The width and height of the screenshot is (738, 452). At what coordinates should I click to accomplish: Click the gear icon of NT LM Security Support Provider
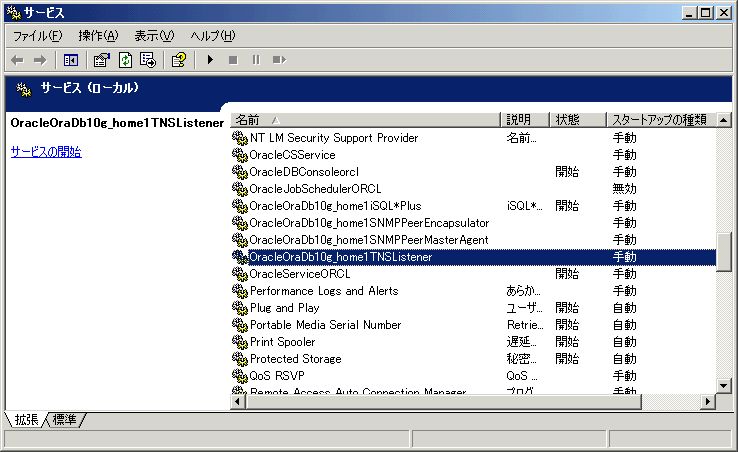click(x=240, y=138)
